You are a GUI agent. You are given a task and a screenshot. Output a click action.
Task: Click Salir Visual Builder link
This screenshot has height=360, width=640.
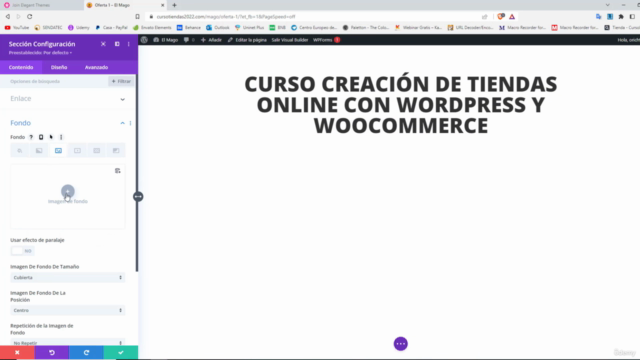click(290, 40)
